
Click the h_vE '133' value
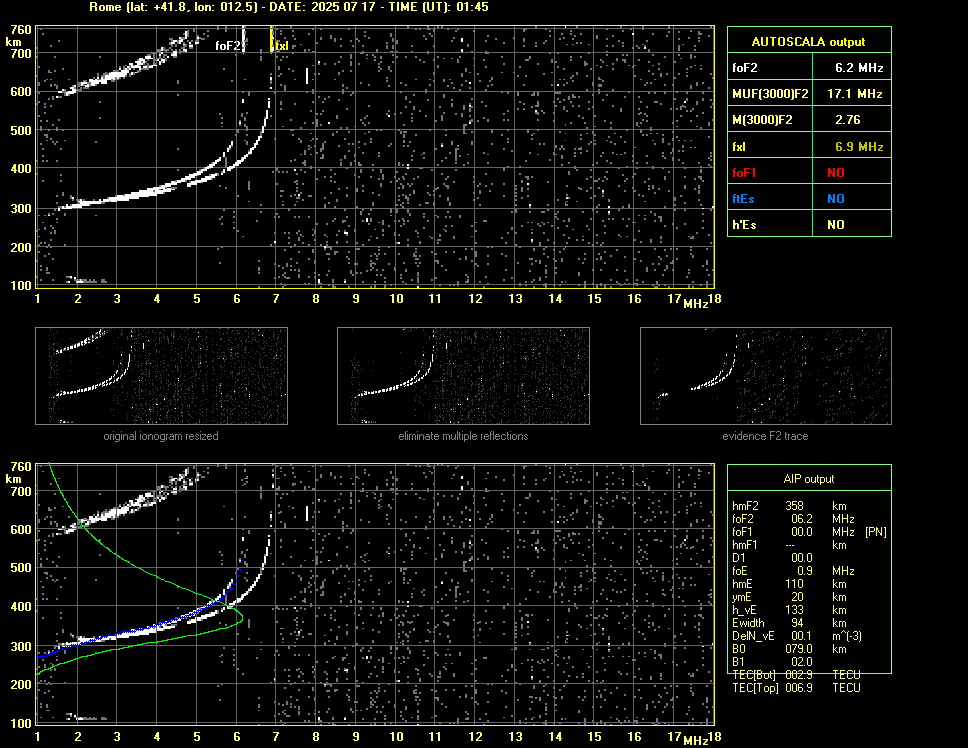[x=795, y=610]
